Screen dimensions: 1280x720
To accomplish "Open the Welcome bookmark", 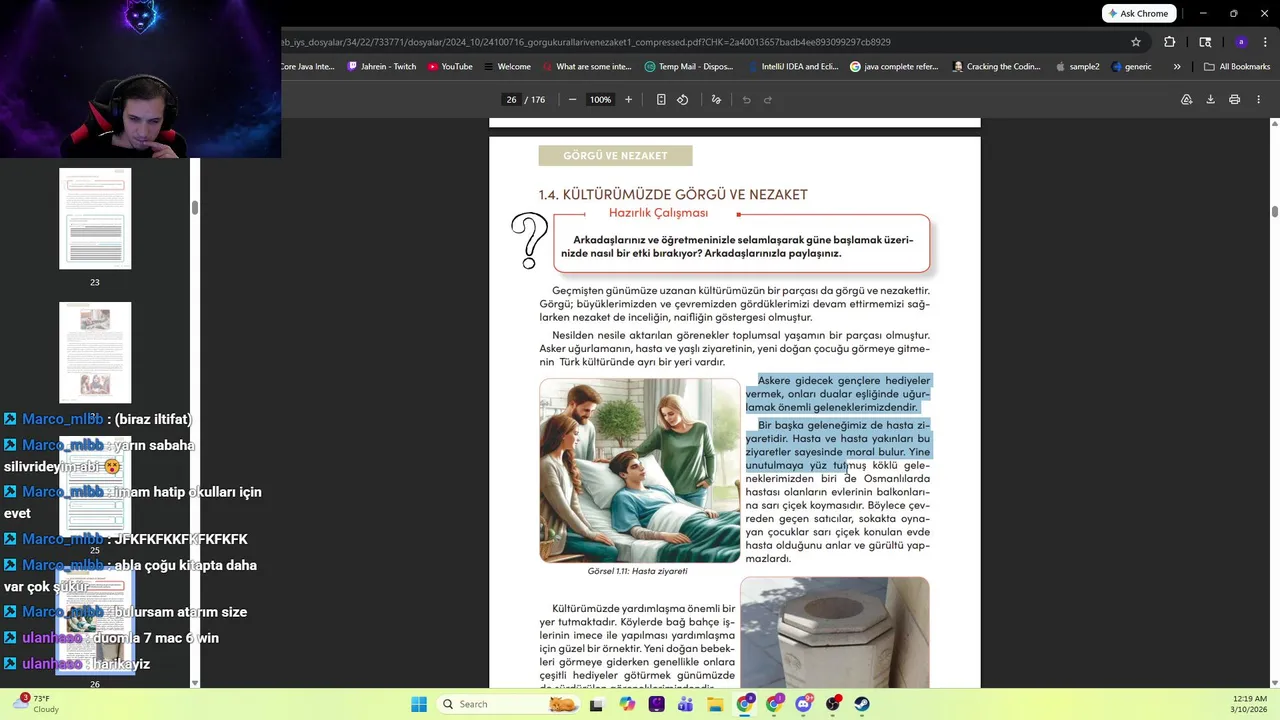I will point(506,67).
